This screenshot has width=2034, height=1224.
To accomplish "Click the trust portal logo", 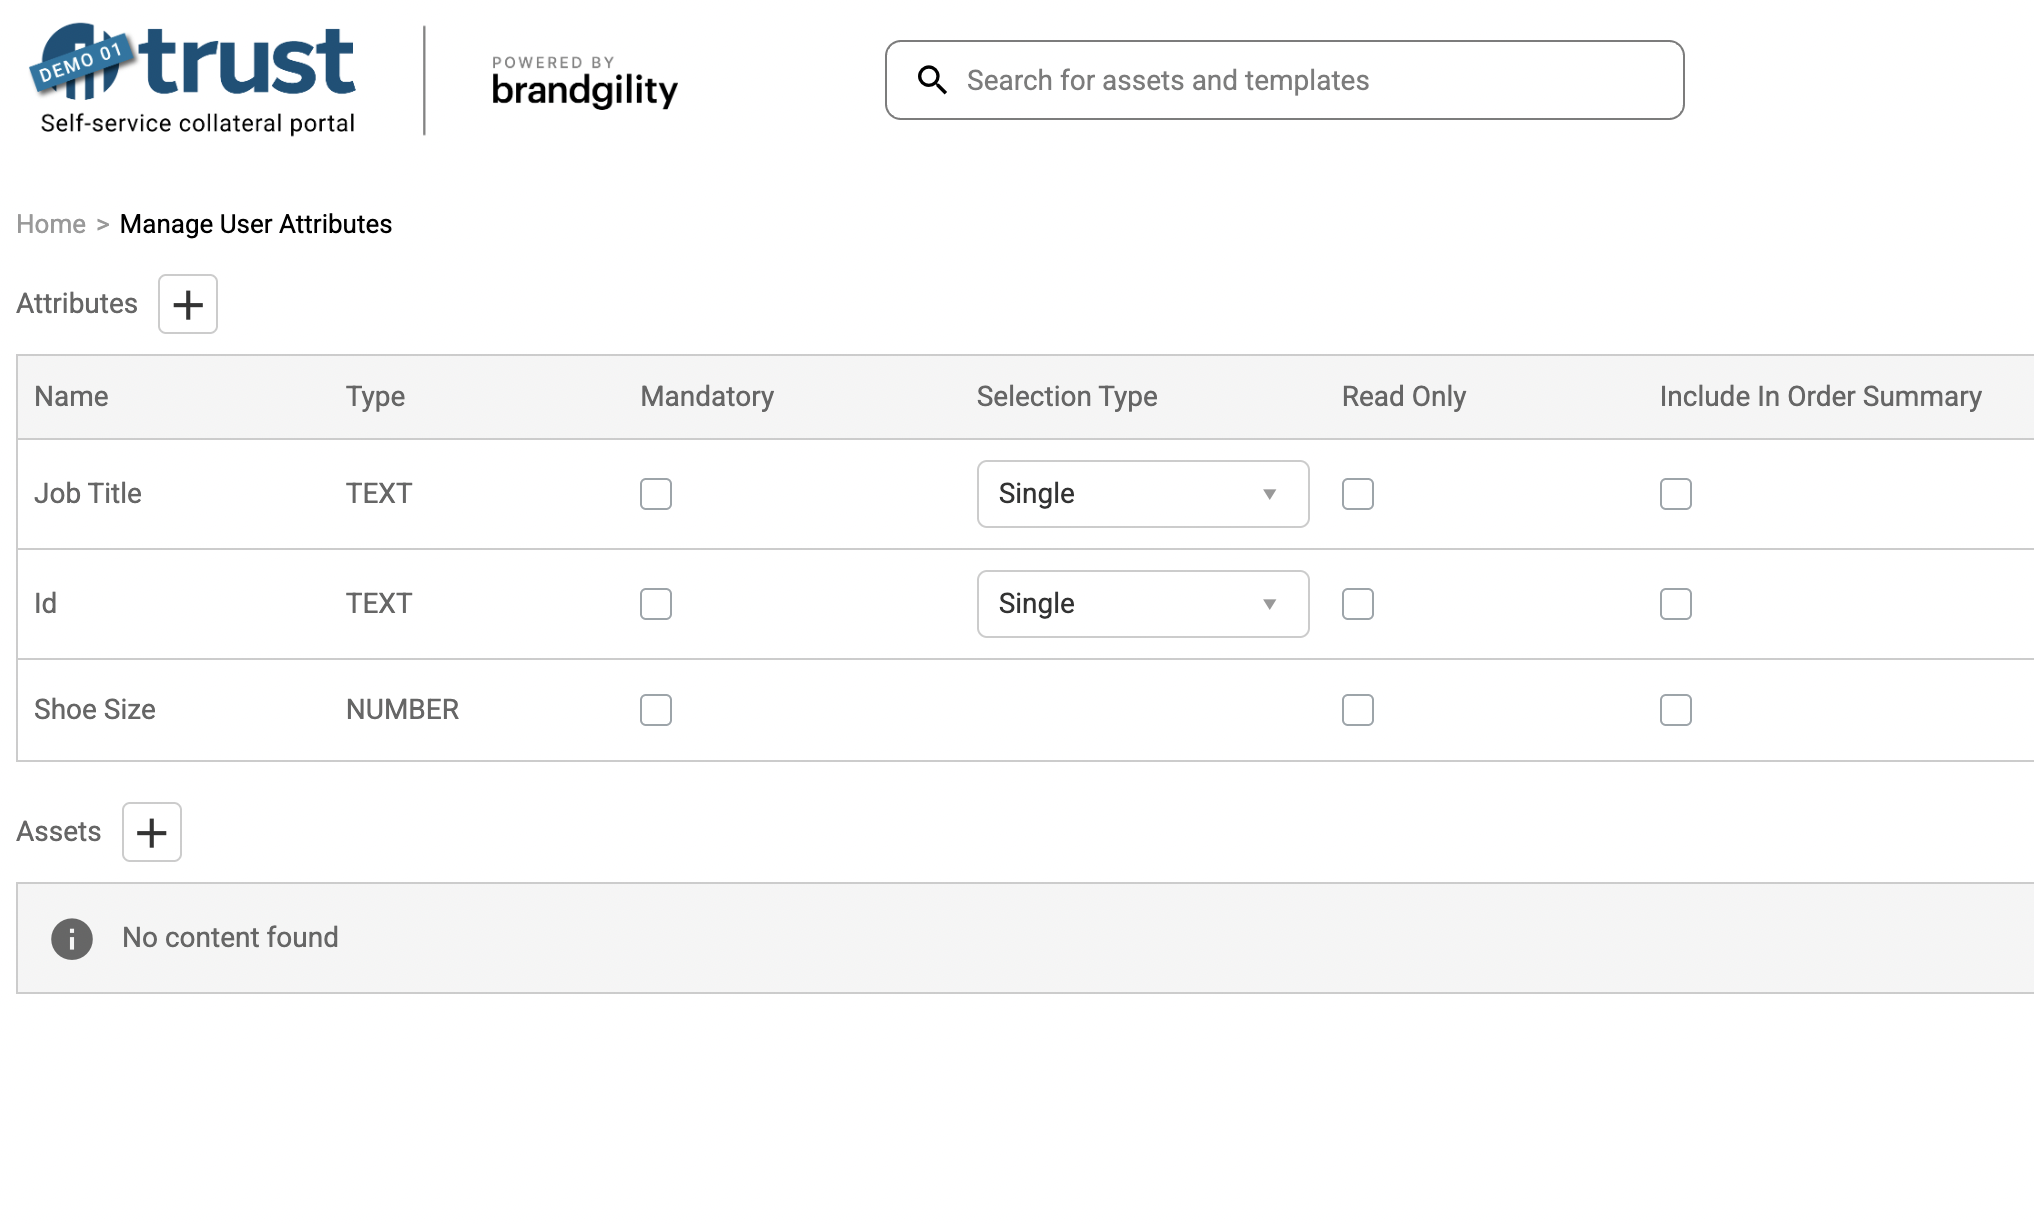I will pyautogui.click(x=197, y=78).
